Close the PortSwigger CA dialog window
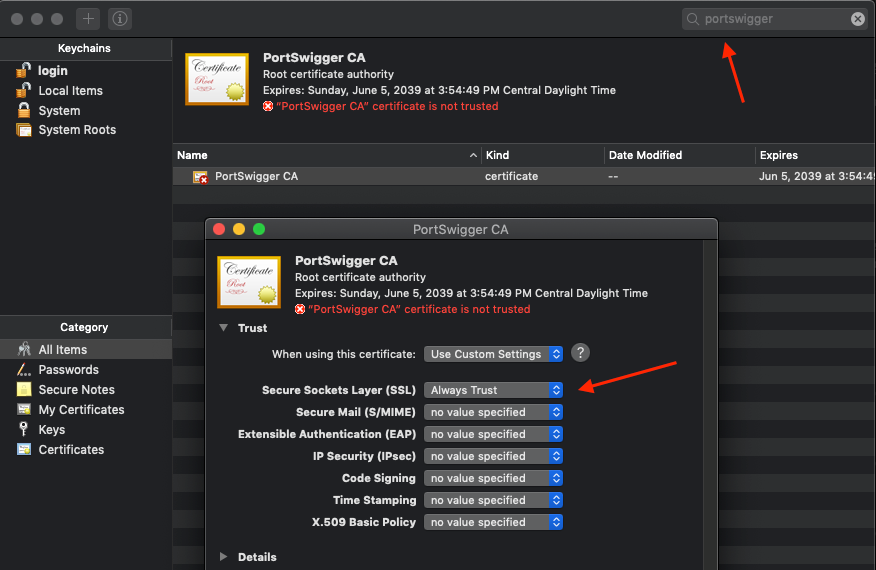Screen dimensions: 876x570 tap(219, 229)
